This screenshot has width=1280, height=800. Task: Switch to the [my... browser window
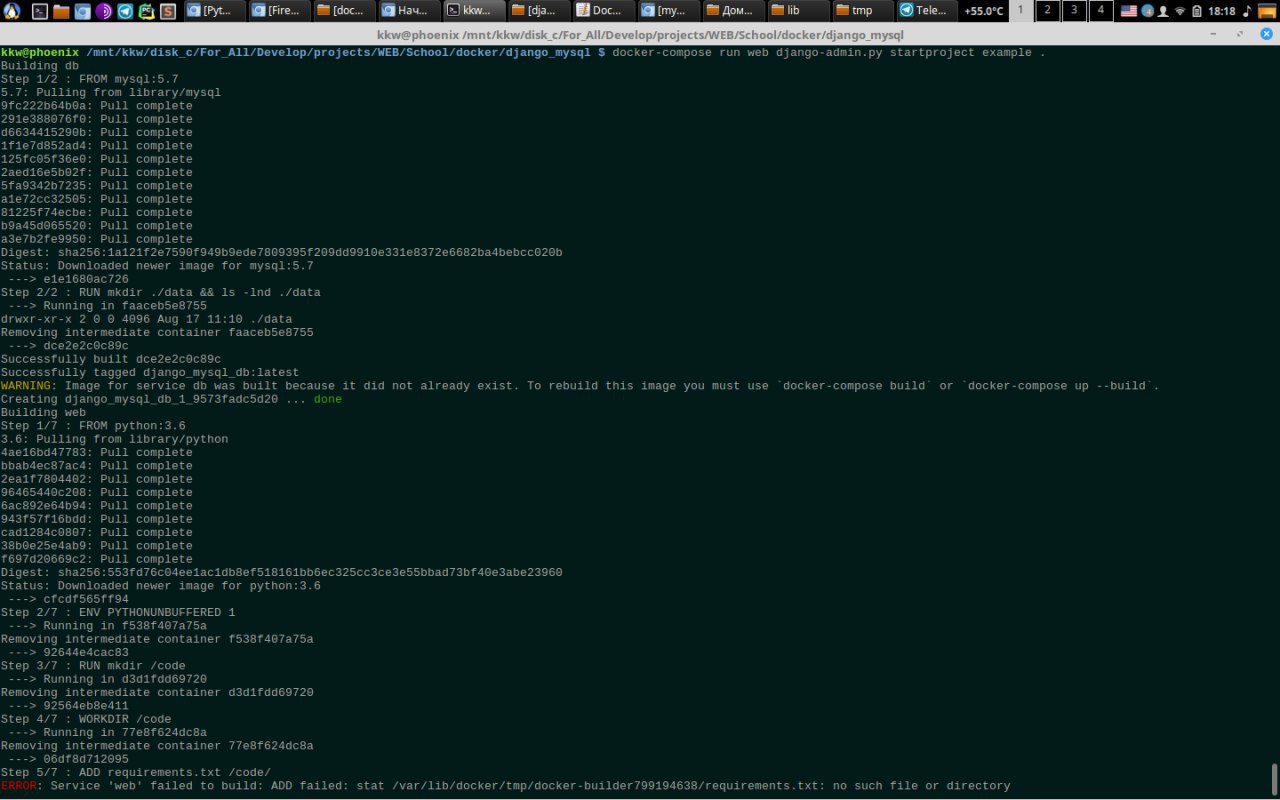[670, 11]
